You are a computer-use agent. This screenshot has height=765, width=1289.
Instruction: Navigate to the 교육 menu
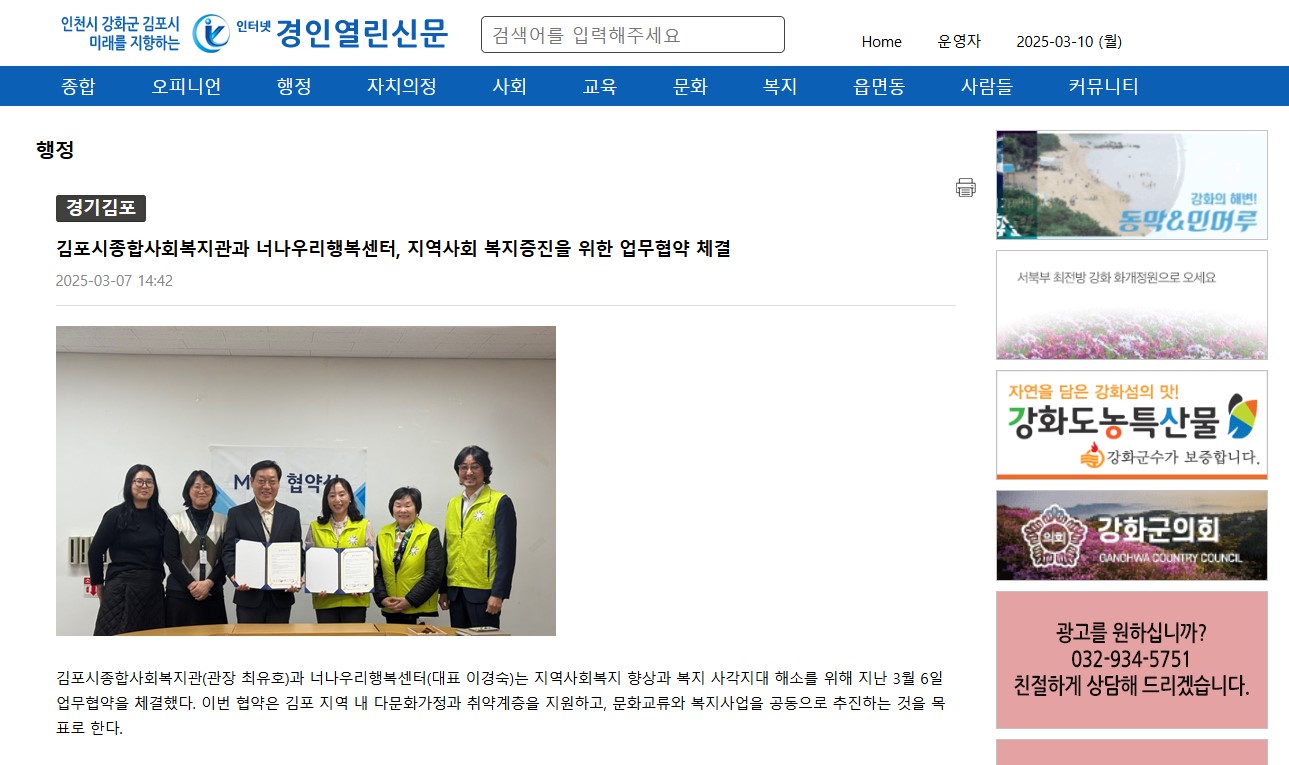[x=599, y=86]
